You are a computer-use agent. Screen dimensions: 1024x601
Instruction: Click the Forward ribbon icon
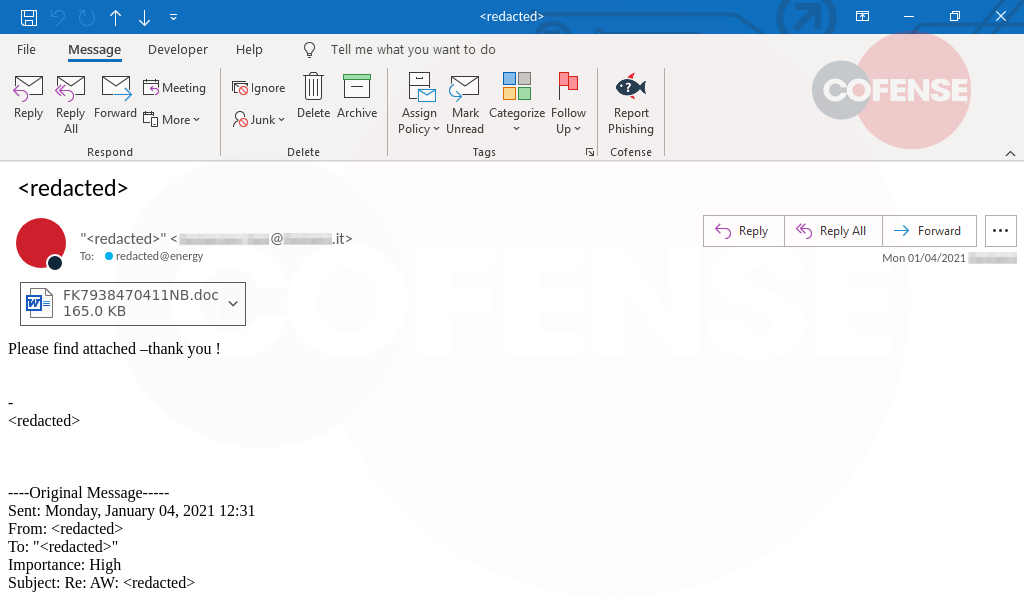[x=116, y=97]
